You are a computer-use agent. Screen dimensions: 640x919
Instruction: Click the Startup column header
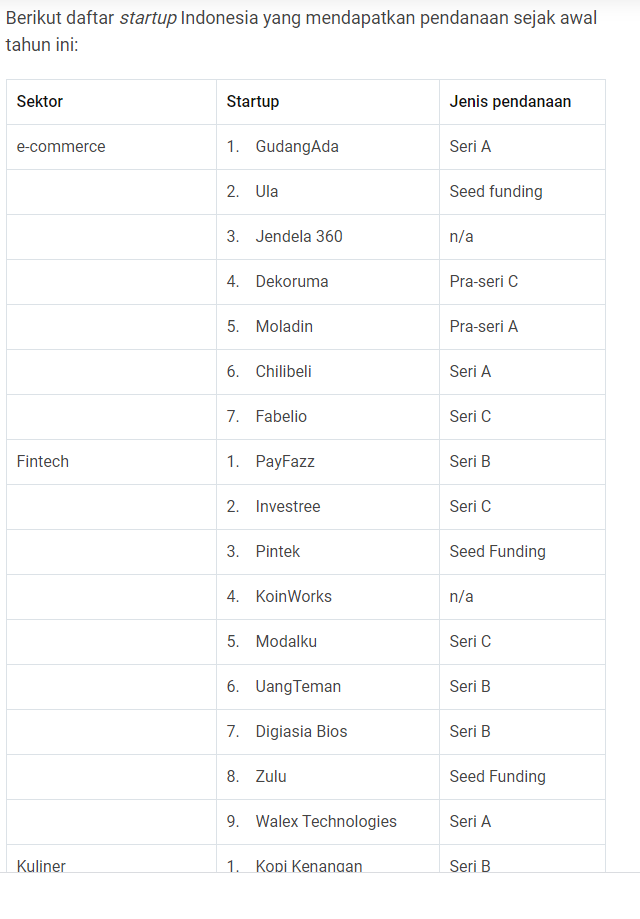pos(253,101)
